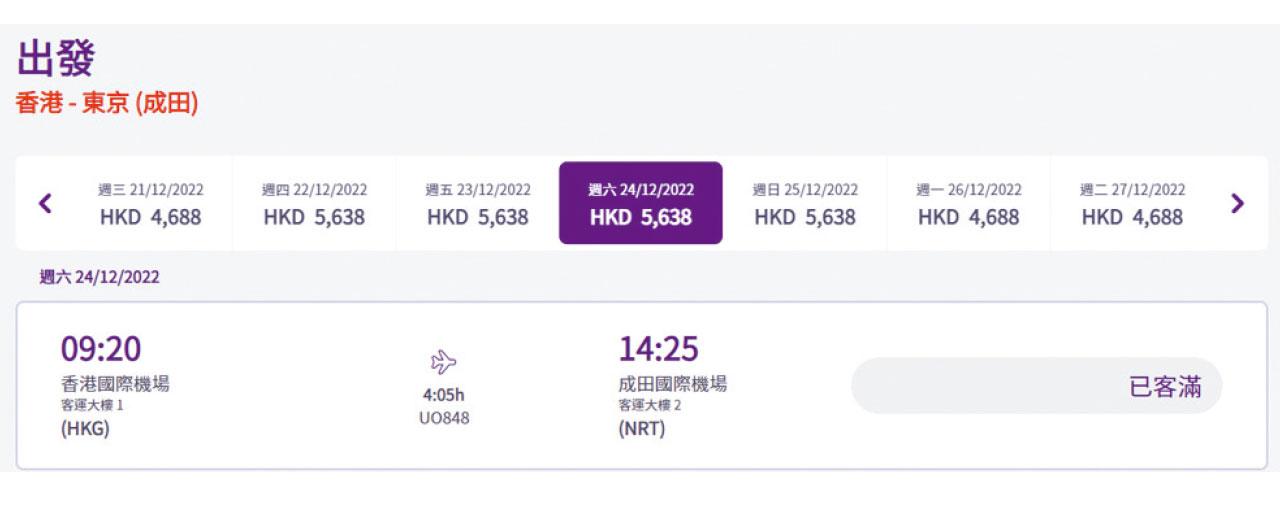
Task: Select the Thursday 22/12/2022 date tab
Action: [314, 203]
